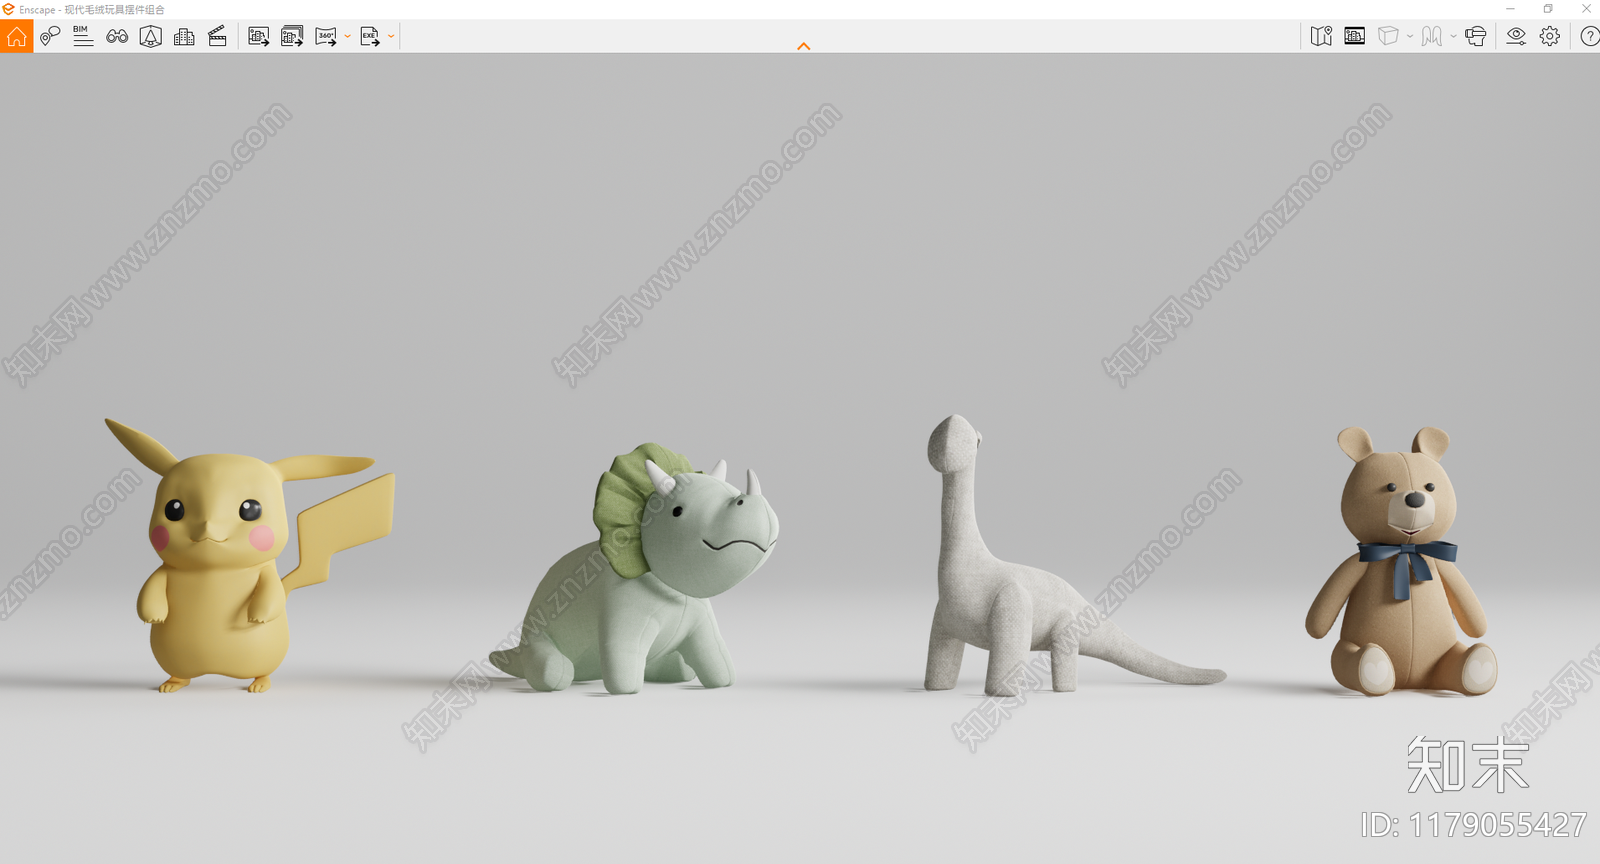Export a screenshot image
1600x864 pixels.
259,37
